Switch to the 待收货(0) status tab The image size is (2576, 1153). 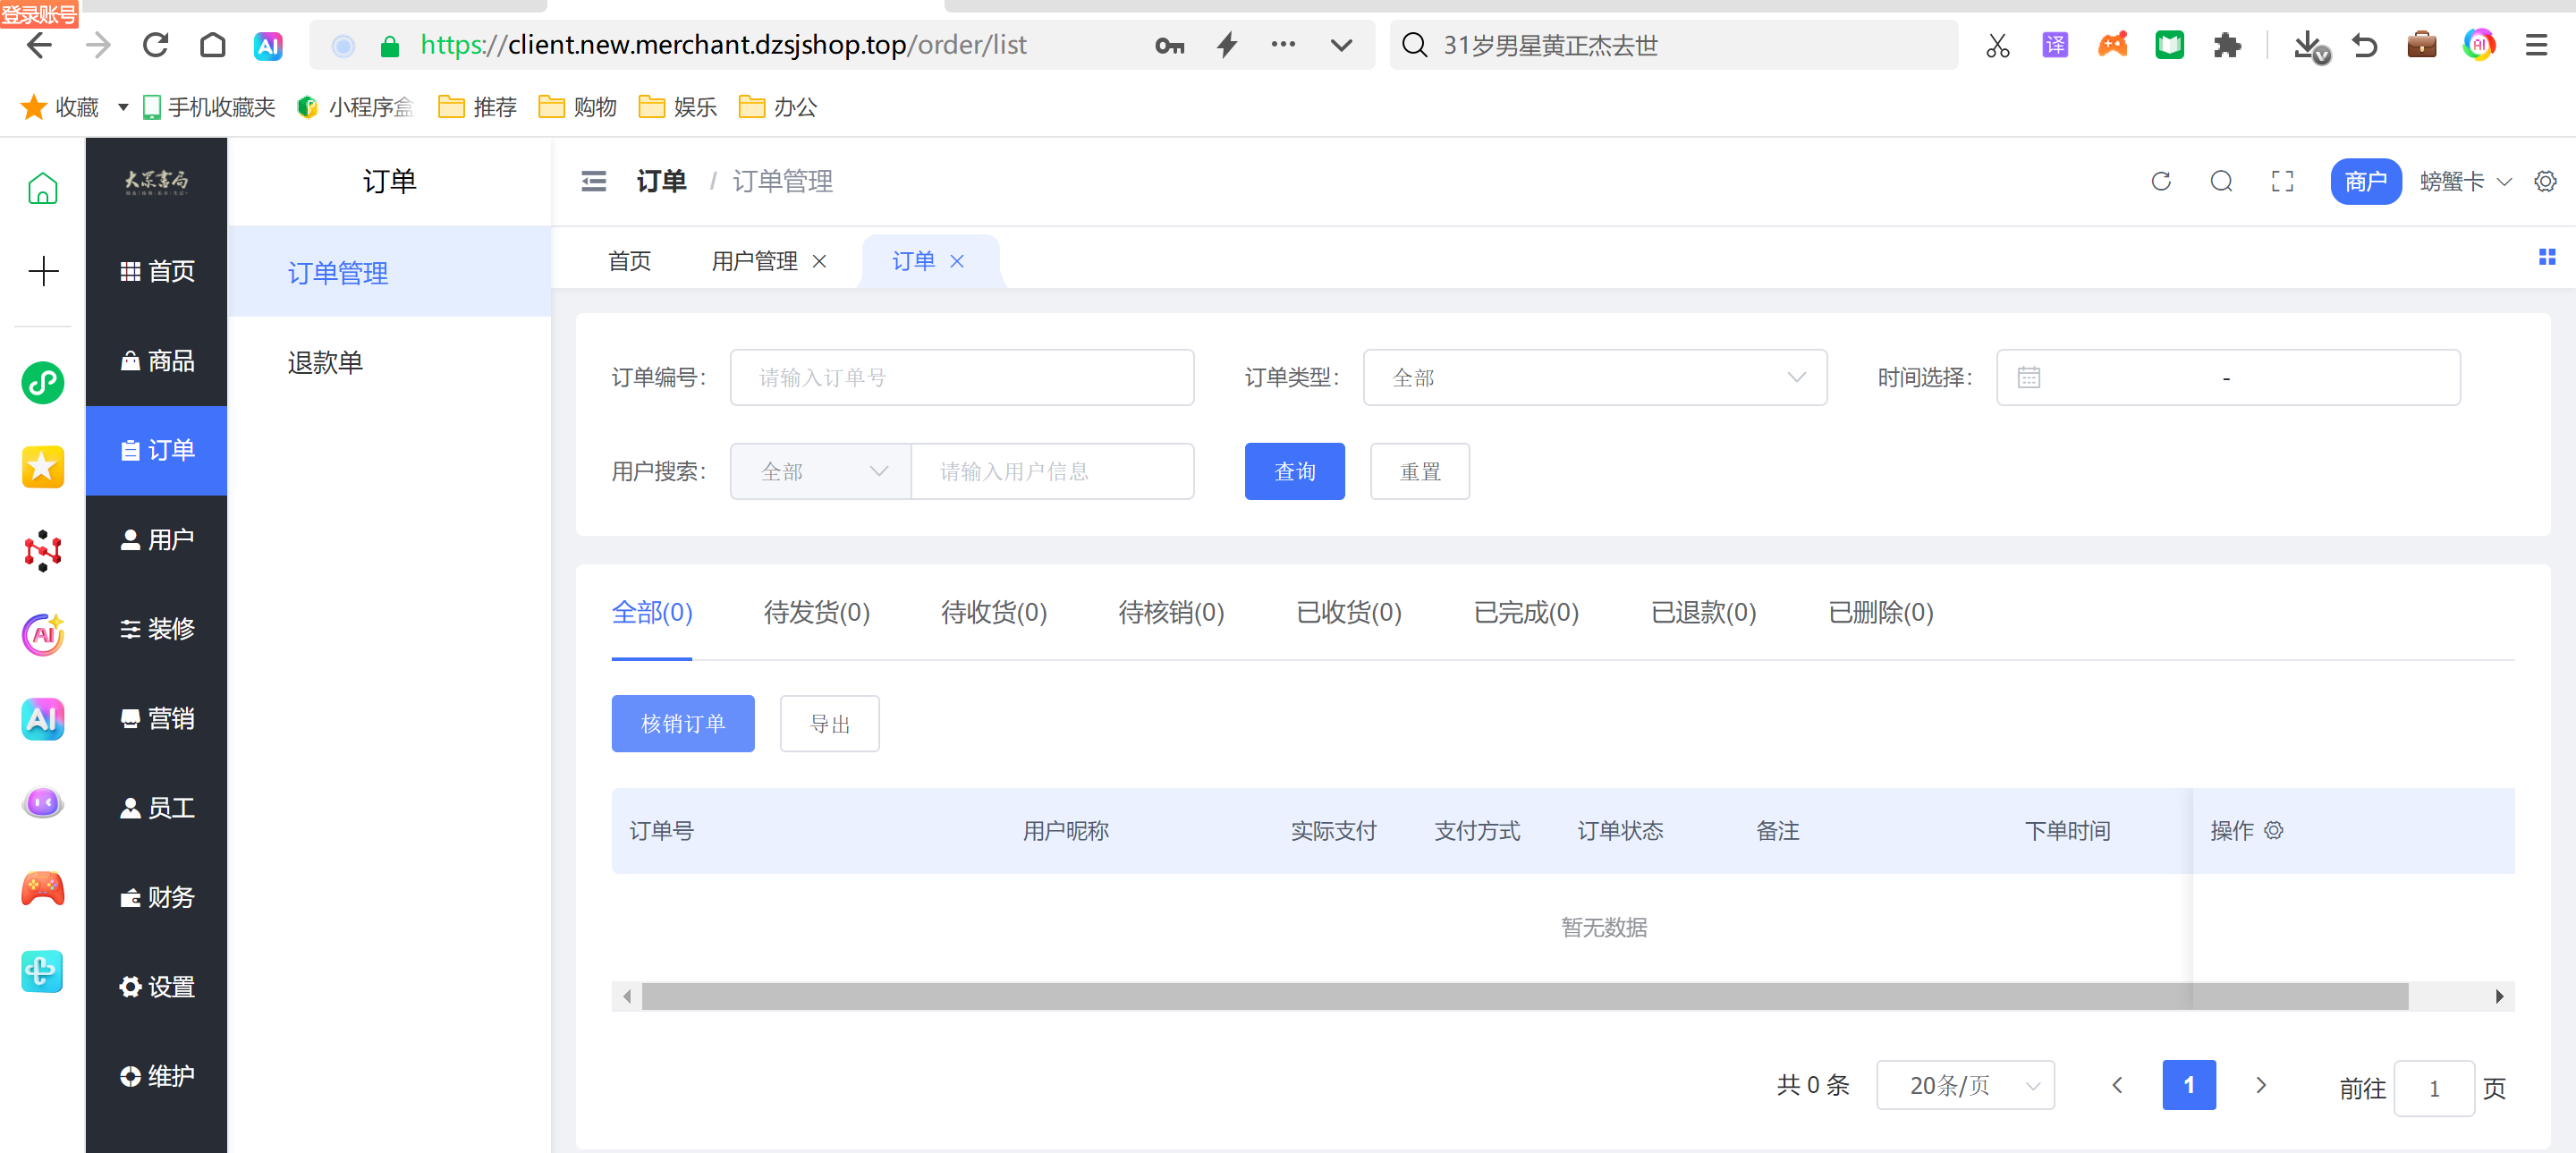pos(994,612)
